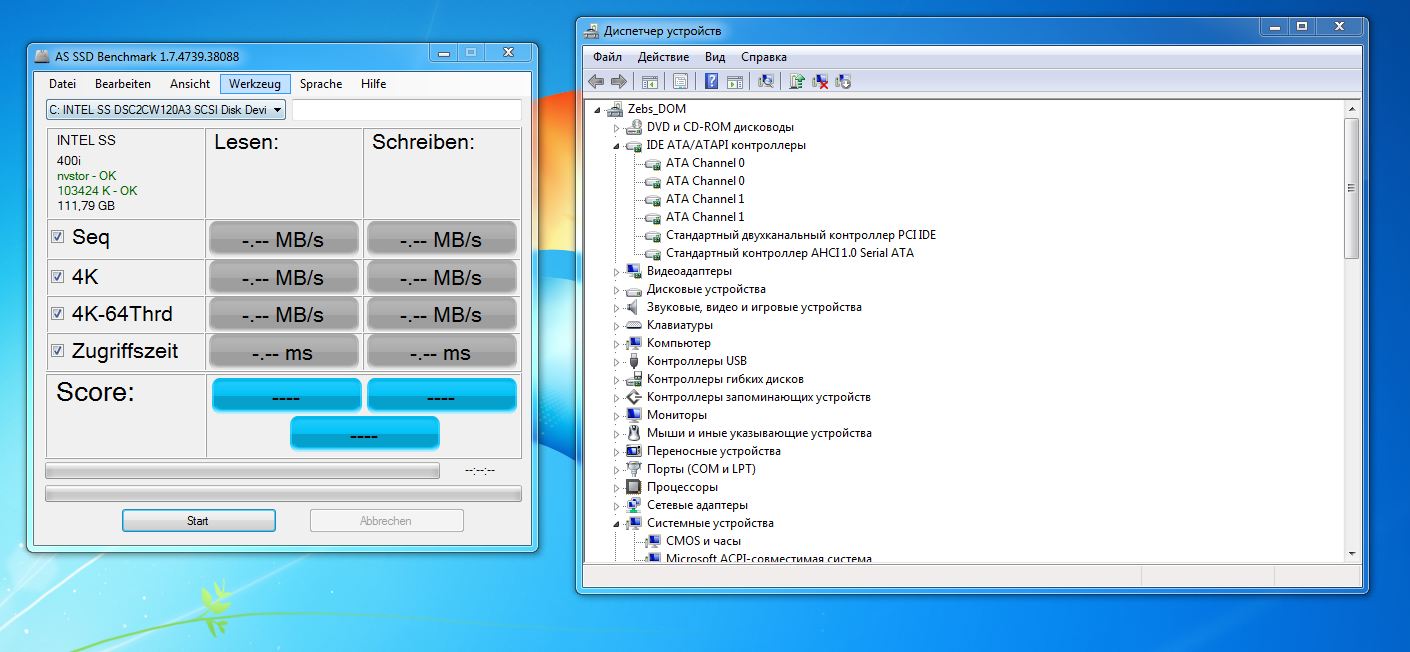Click show/hide console tree icon
The image size is (1410, 652).
pos(649,82)
